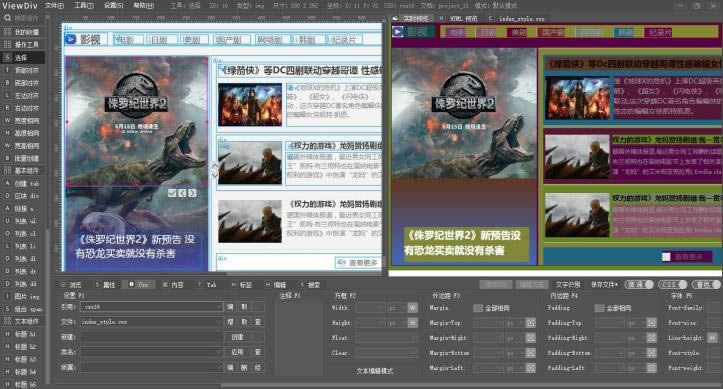Check the 全部相同 box for Padding
Screen dimensions: 723x389
(599, 308)
